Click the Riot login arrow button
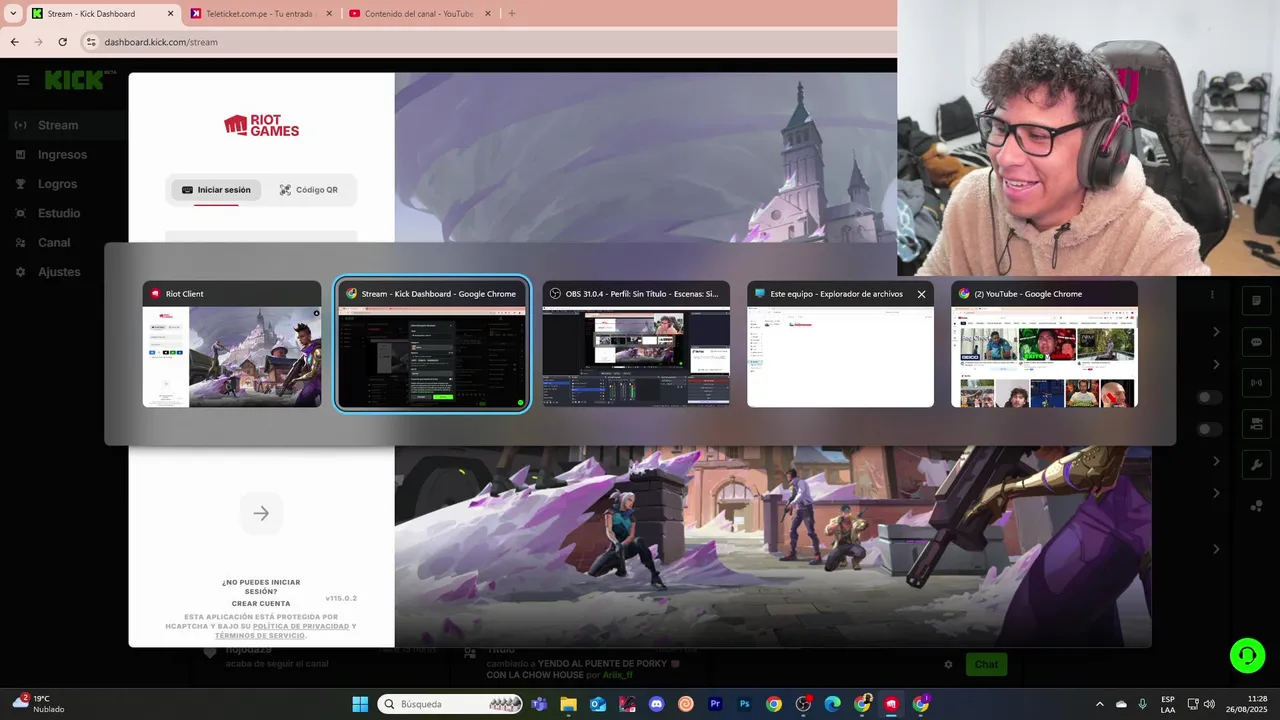 coord(261,513)
